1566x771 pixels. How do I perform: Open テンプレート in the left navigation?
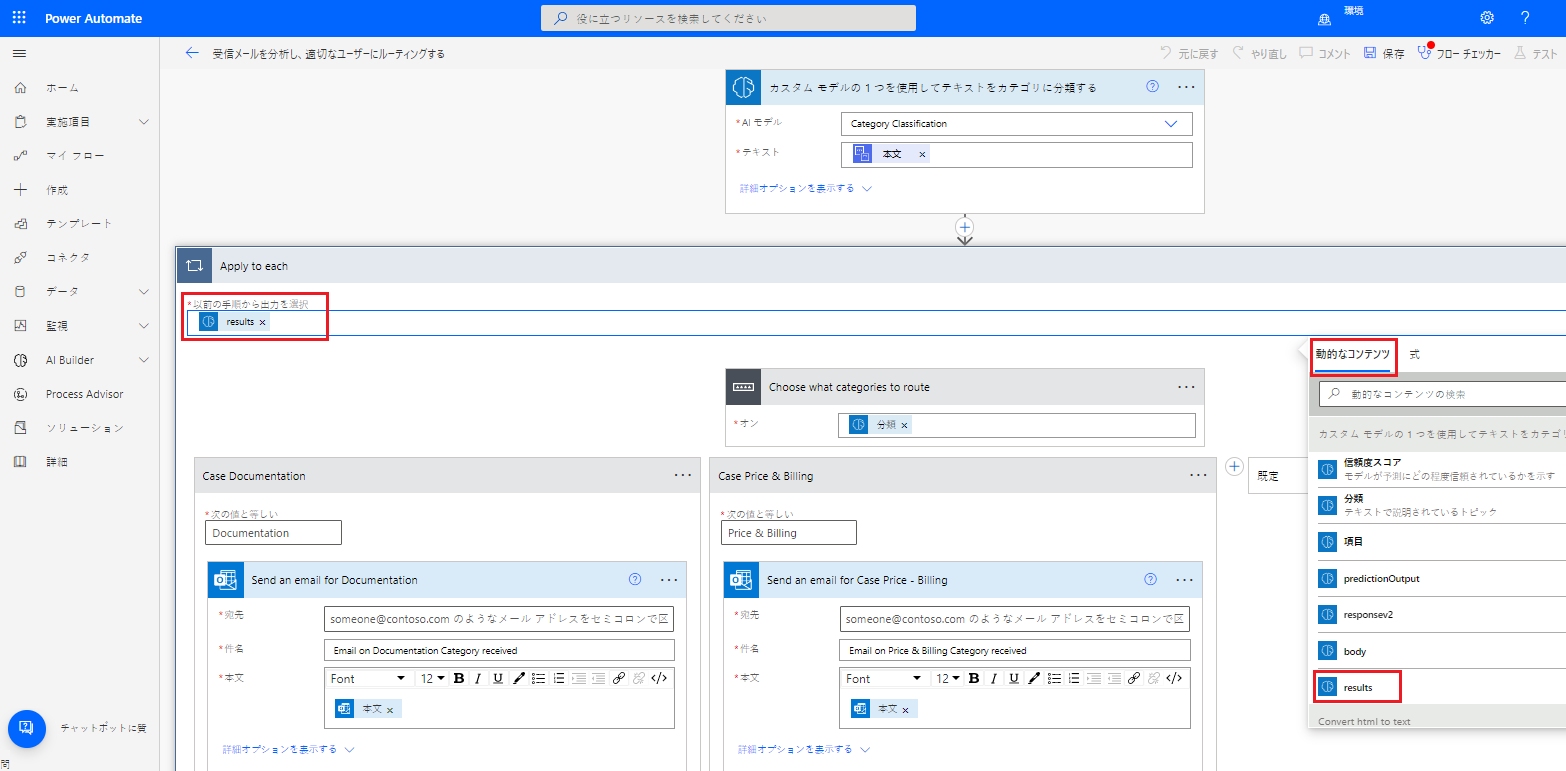tap(80, 224)
